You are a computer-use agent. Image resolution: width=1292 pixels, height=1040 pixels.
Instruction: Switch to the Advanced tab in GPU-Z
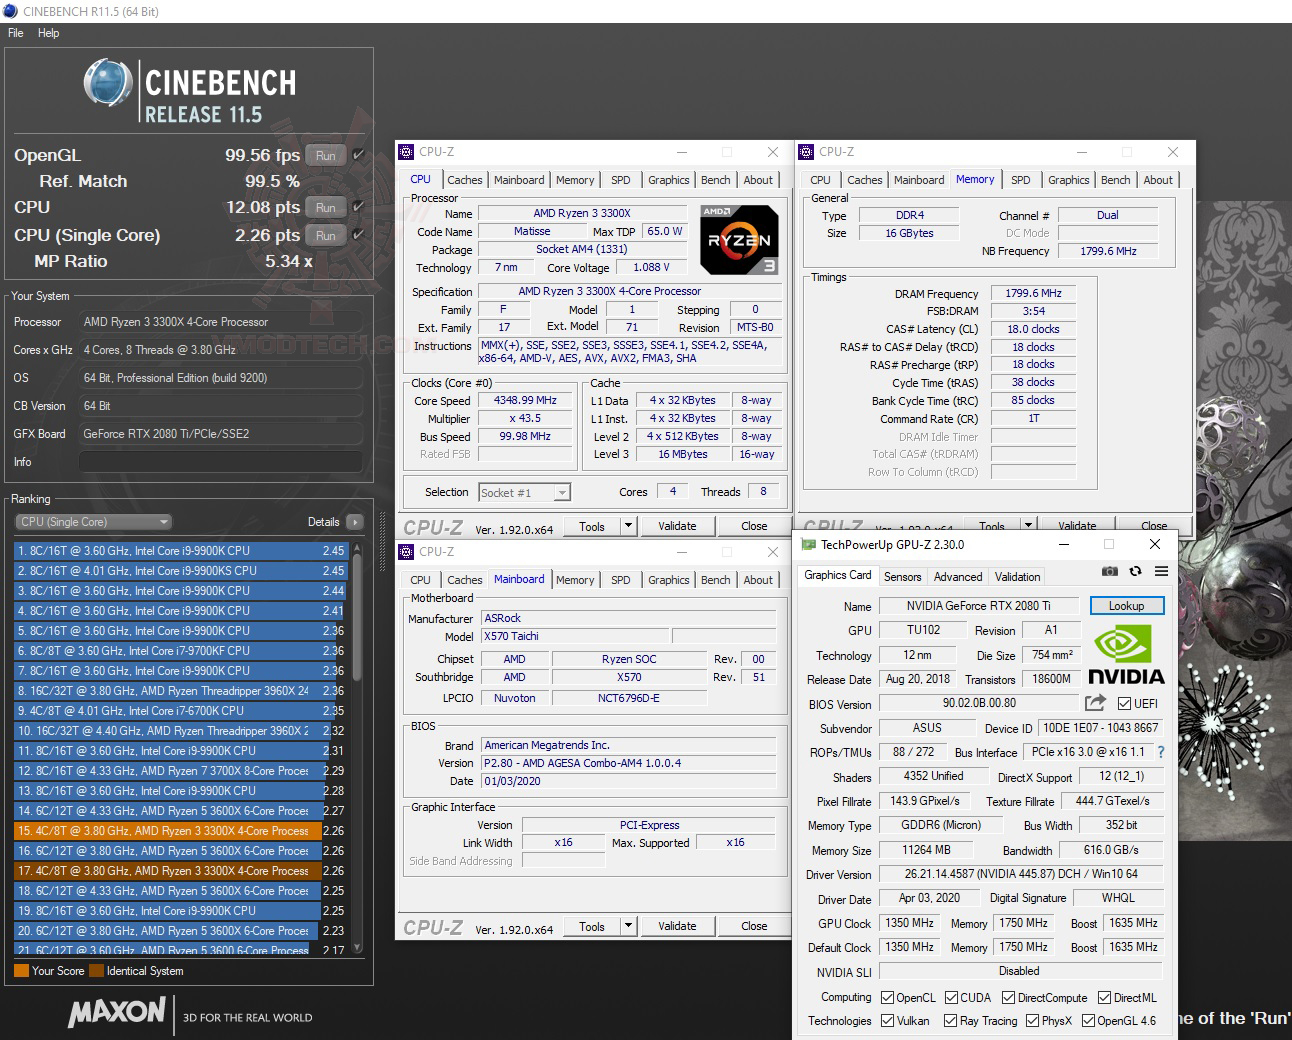click(x=958, y=577)
